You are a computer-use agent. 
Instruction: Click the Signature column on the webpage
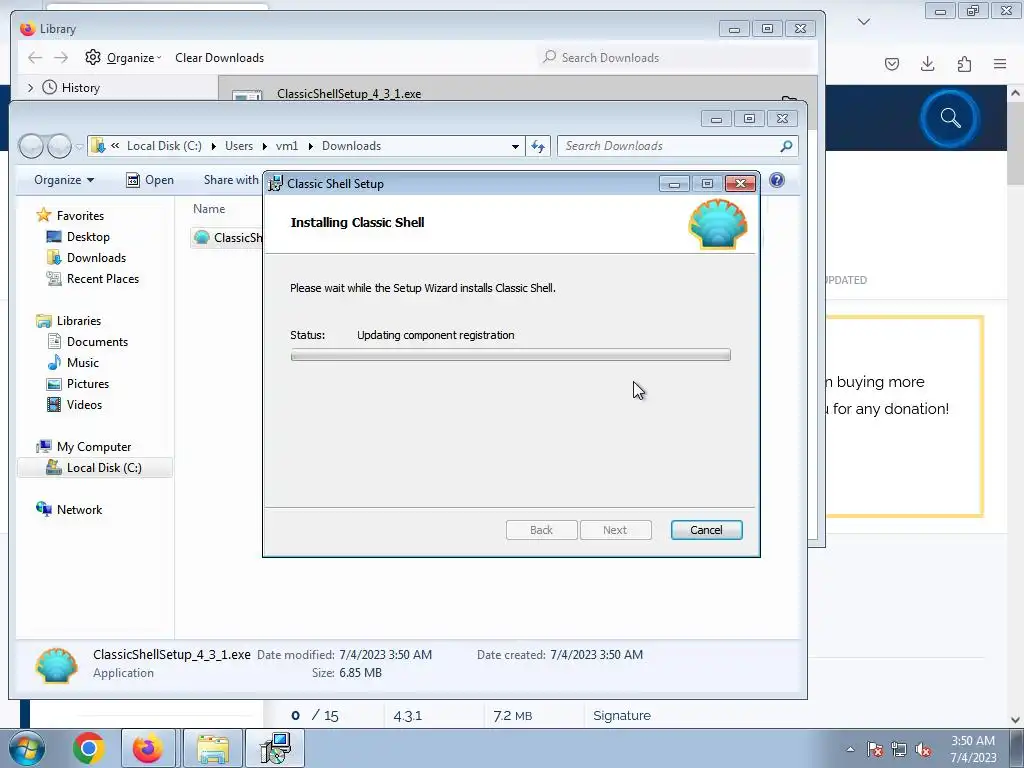622,715
